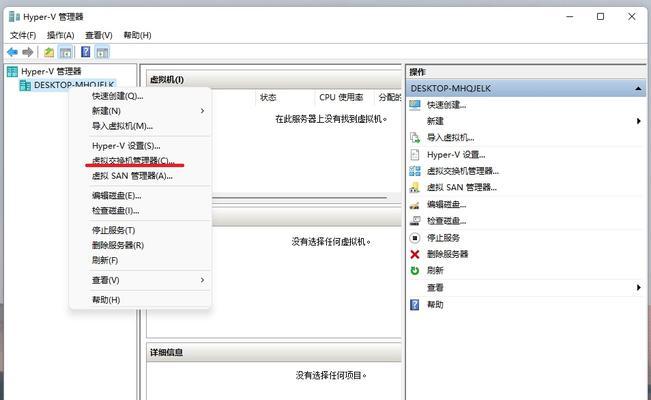Choose 快速创建(Q)... from context menu
The width and height of the screenshot is (651, 400).
pyautogui.click(x=141, y=96)
